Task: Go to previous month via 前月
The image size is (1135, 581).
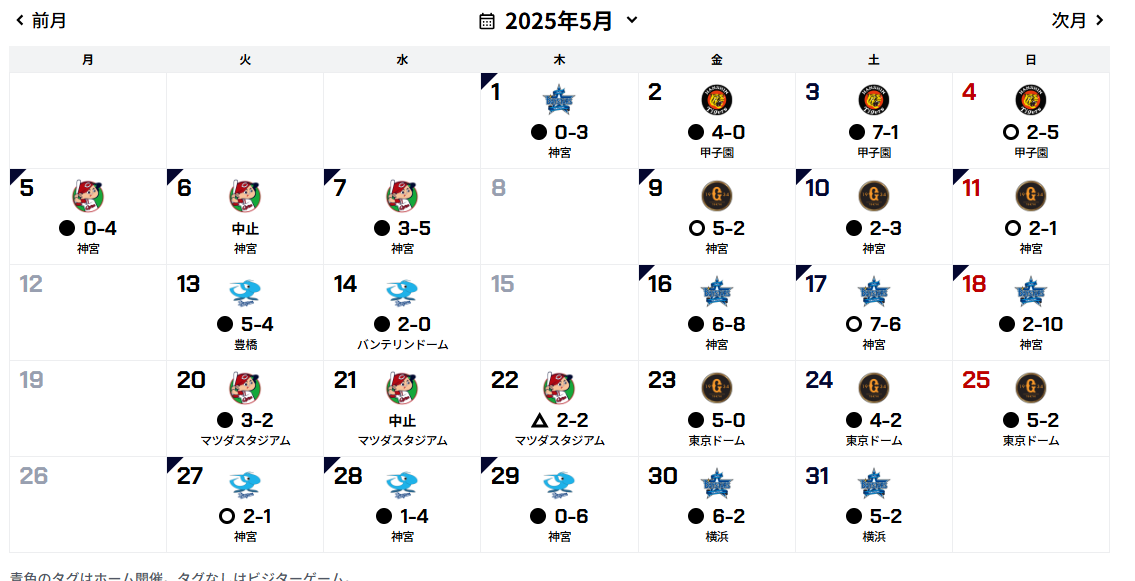Action: 41,20
